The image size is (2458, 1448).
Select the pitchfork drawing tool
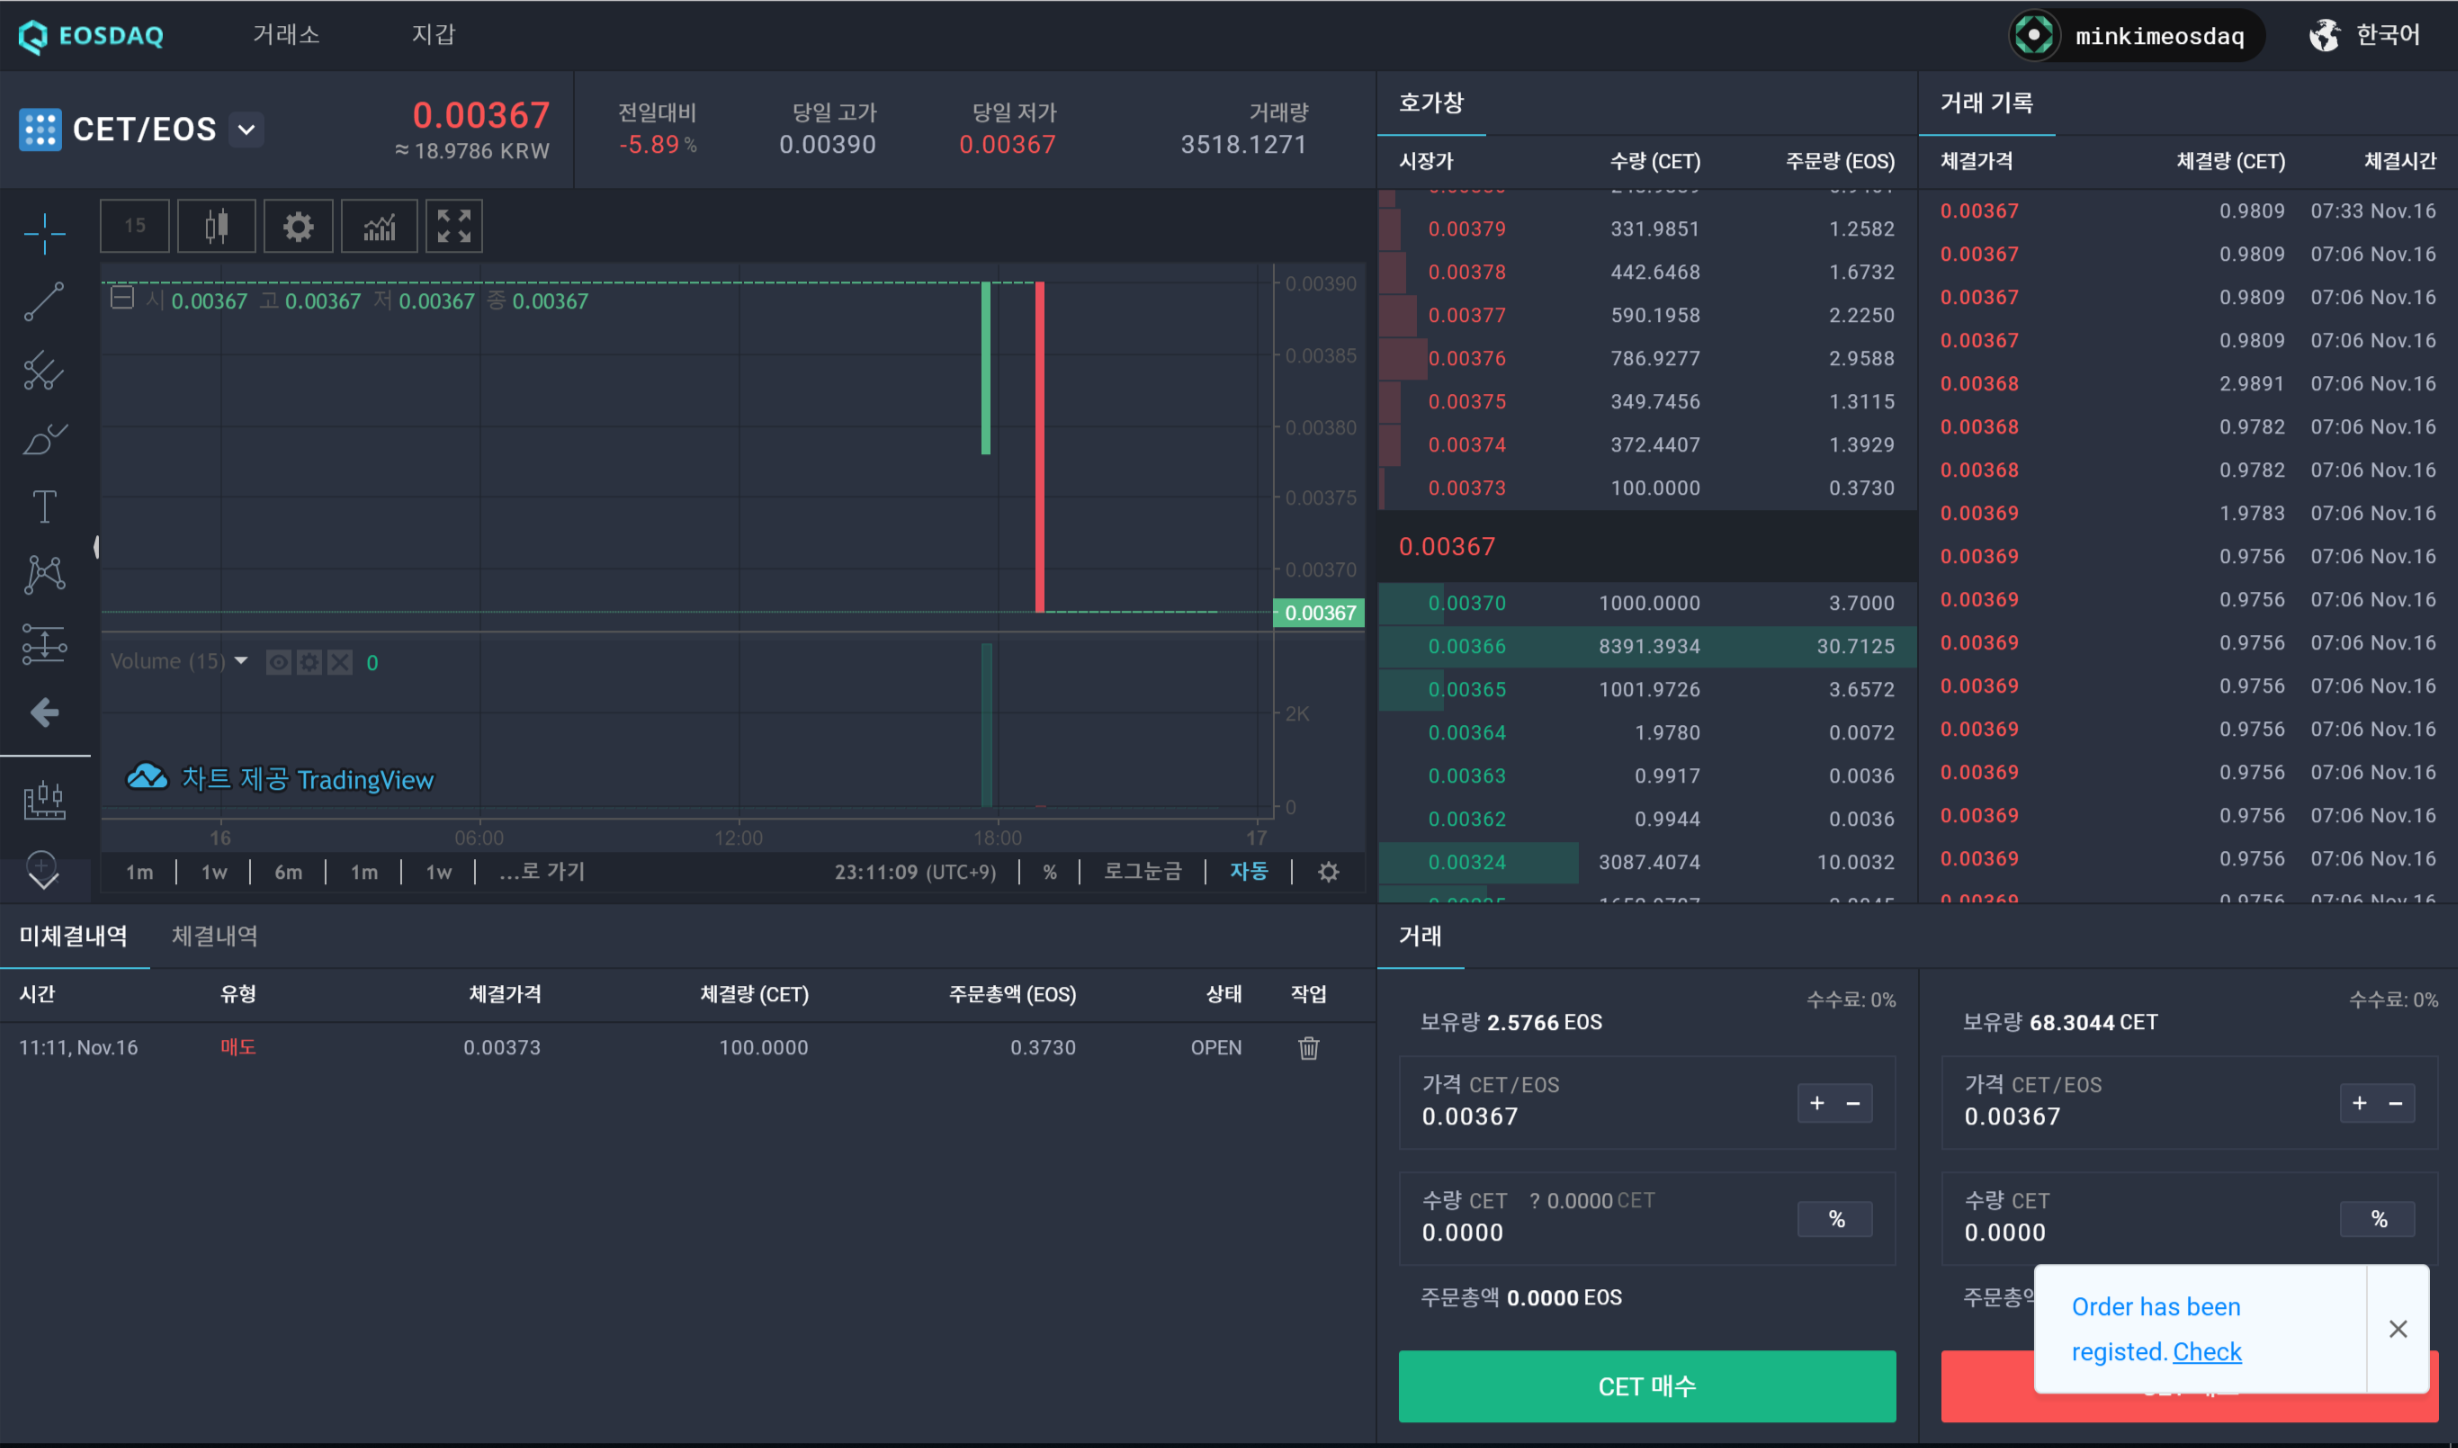click(44, 371)
